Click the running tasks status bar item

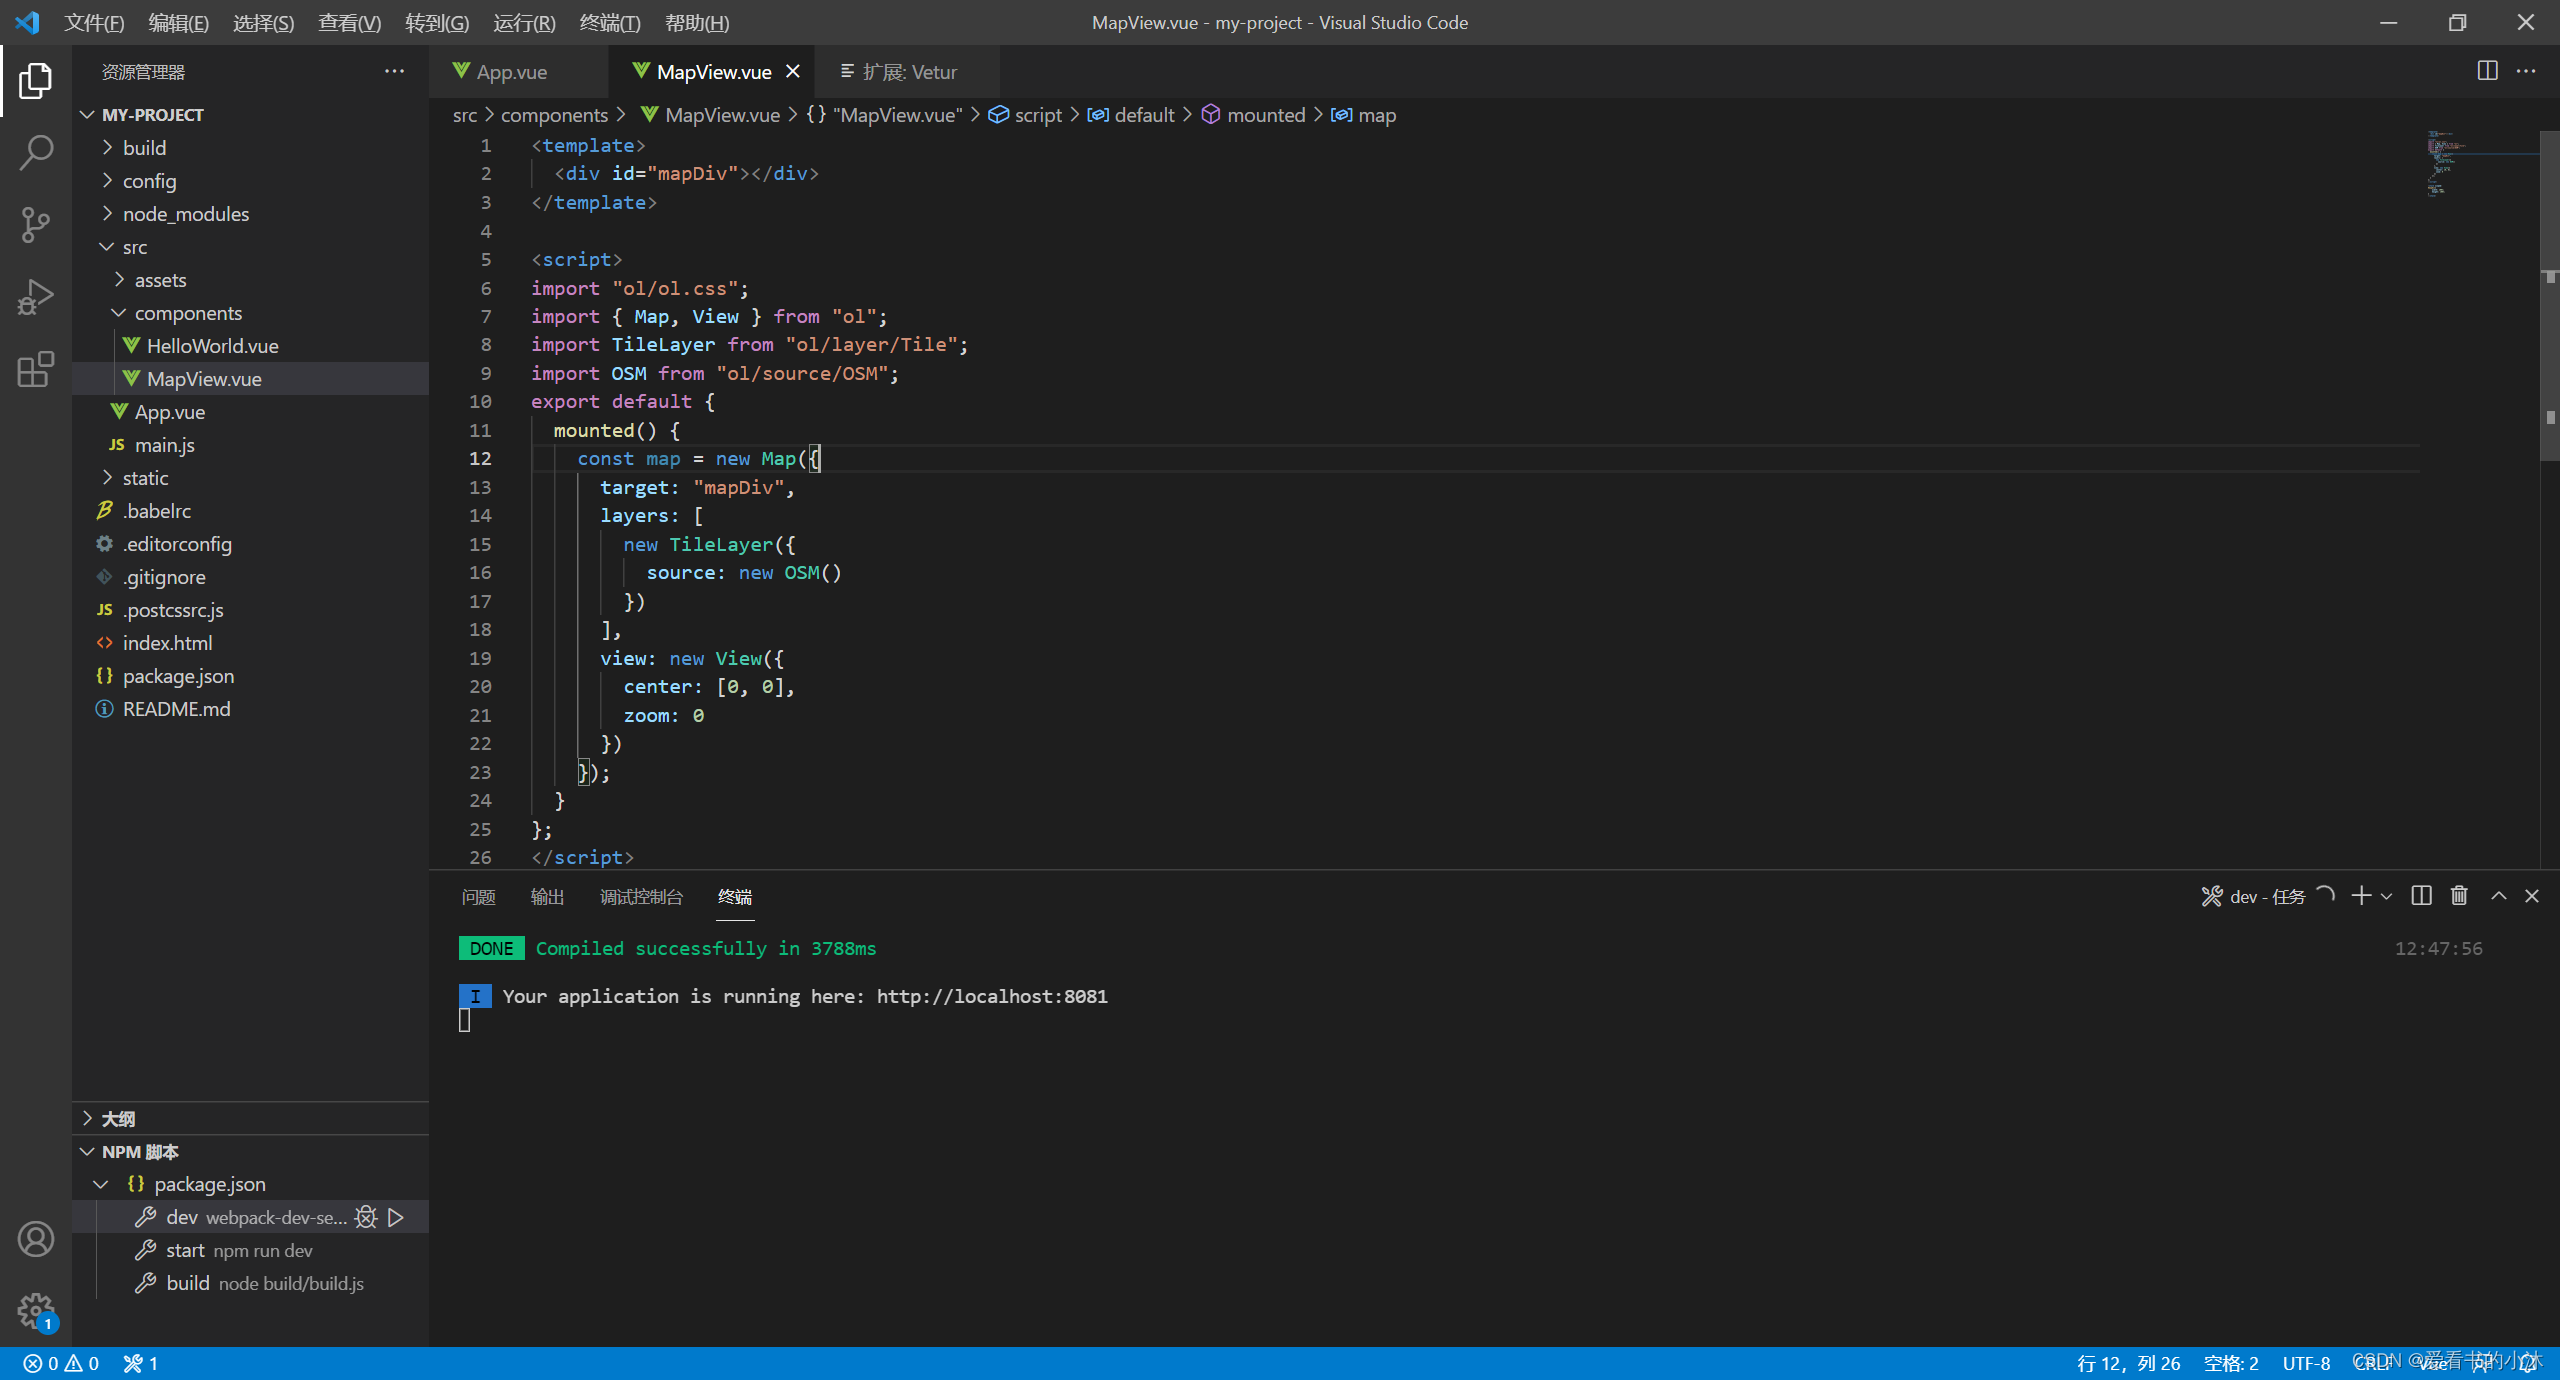coord(141,1363)
